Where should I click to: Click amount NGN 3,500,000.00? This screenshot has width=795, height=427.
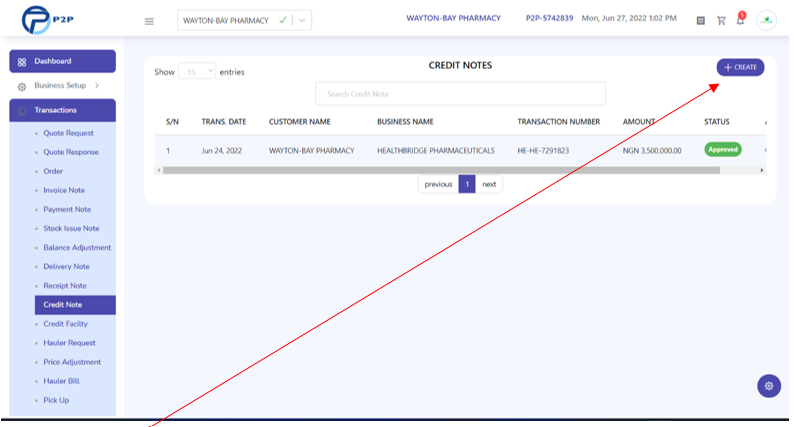tap(652, 151)
